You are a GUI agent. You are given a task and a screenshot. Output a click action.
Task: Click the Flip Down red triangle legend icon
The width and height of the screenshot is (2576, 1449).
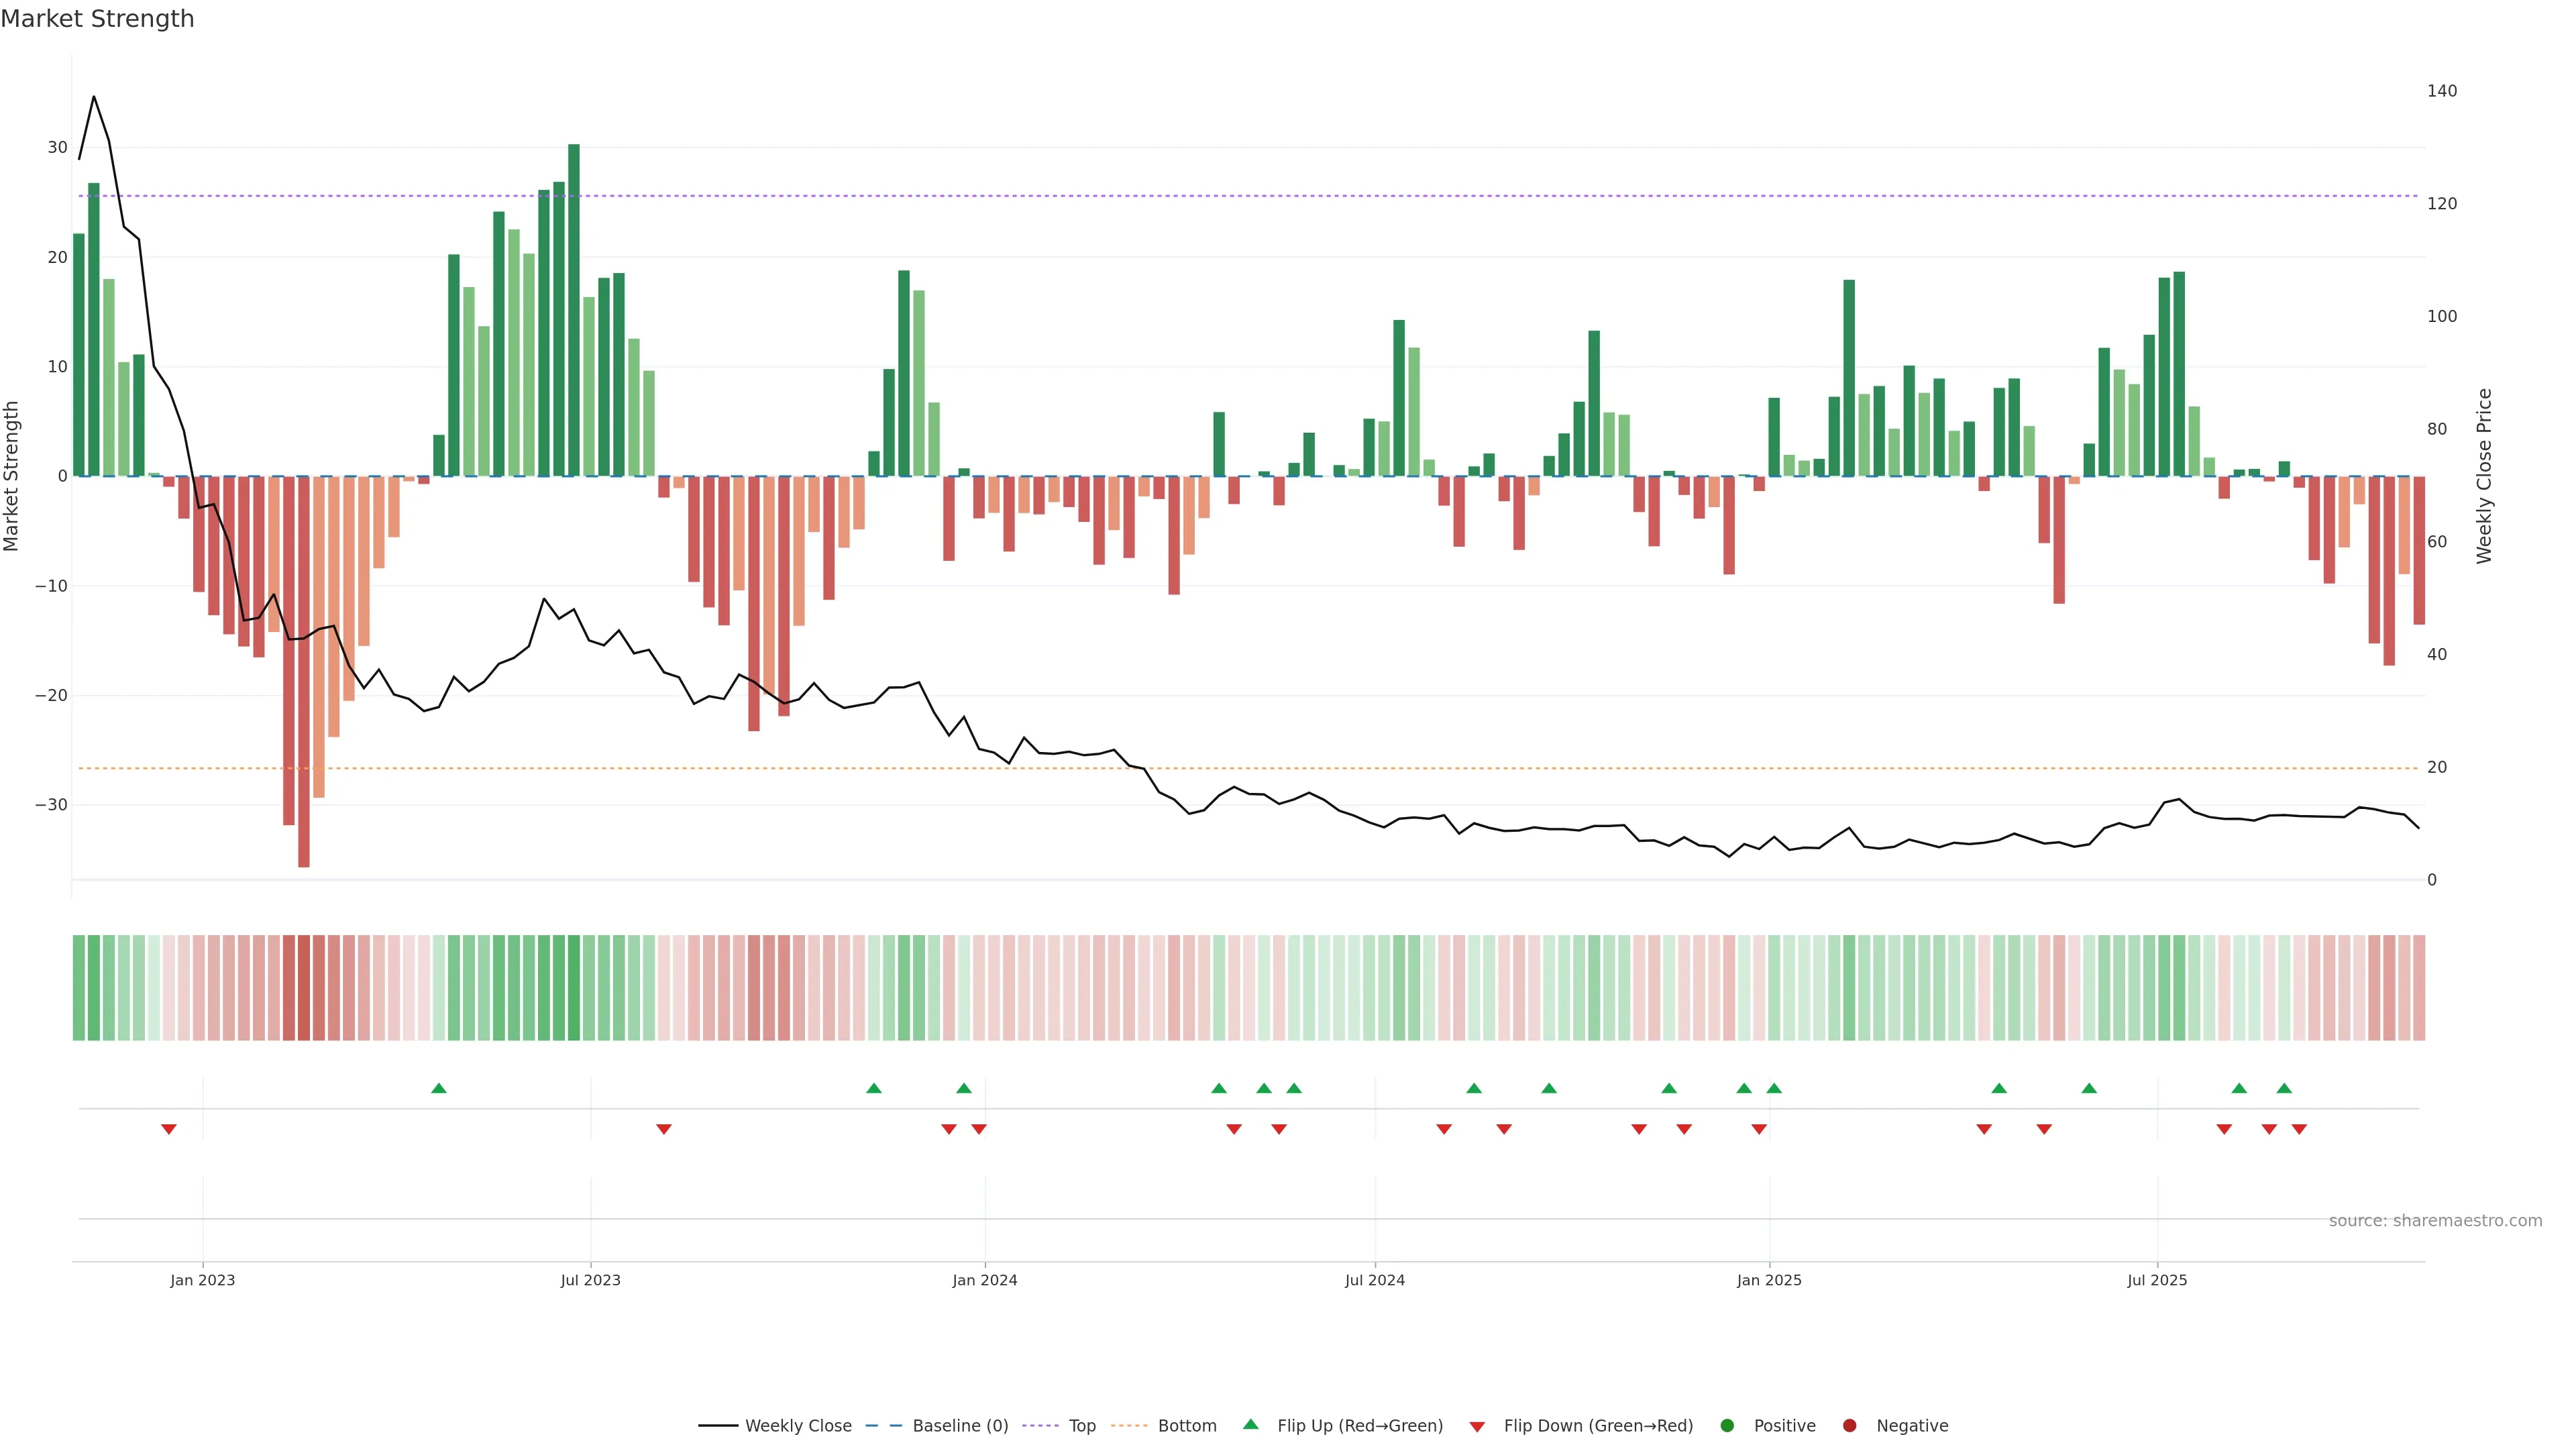[1477, 1427]
